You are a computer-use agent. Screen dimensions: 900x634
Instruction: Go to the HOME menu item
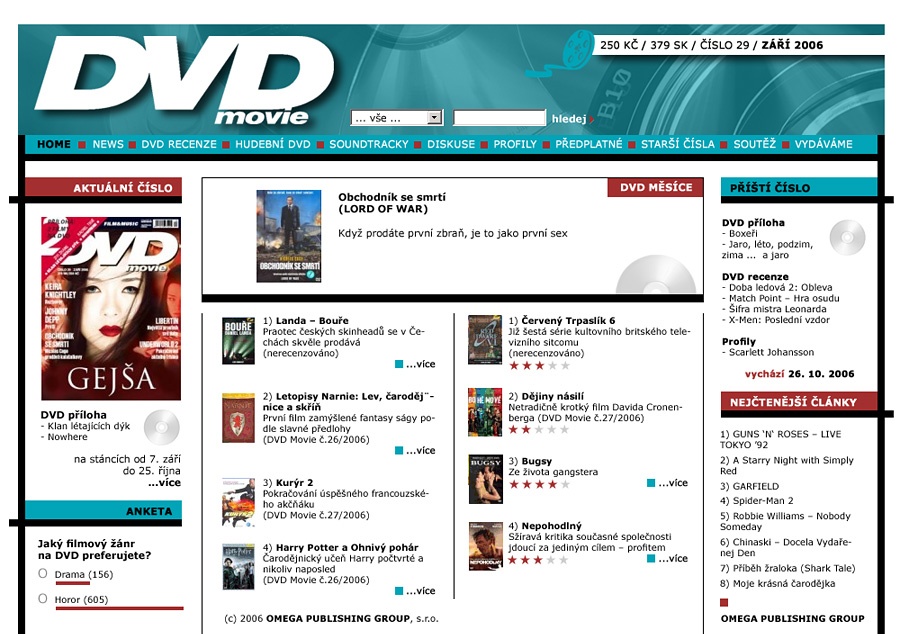pos(54,144)
